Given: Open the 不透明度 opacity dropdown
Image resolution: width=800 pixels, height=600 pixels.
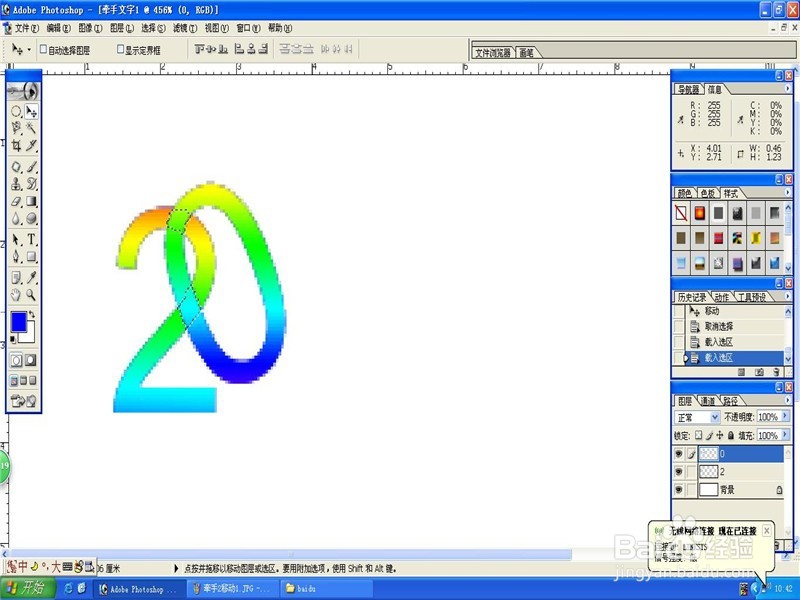Looking at the screenshot, I should (785, 416).
